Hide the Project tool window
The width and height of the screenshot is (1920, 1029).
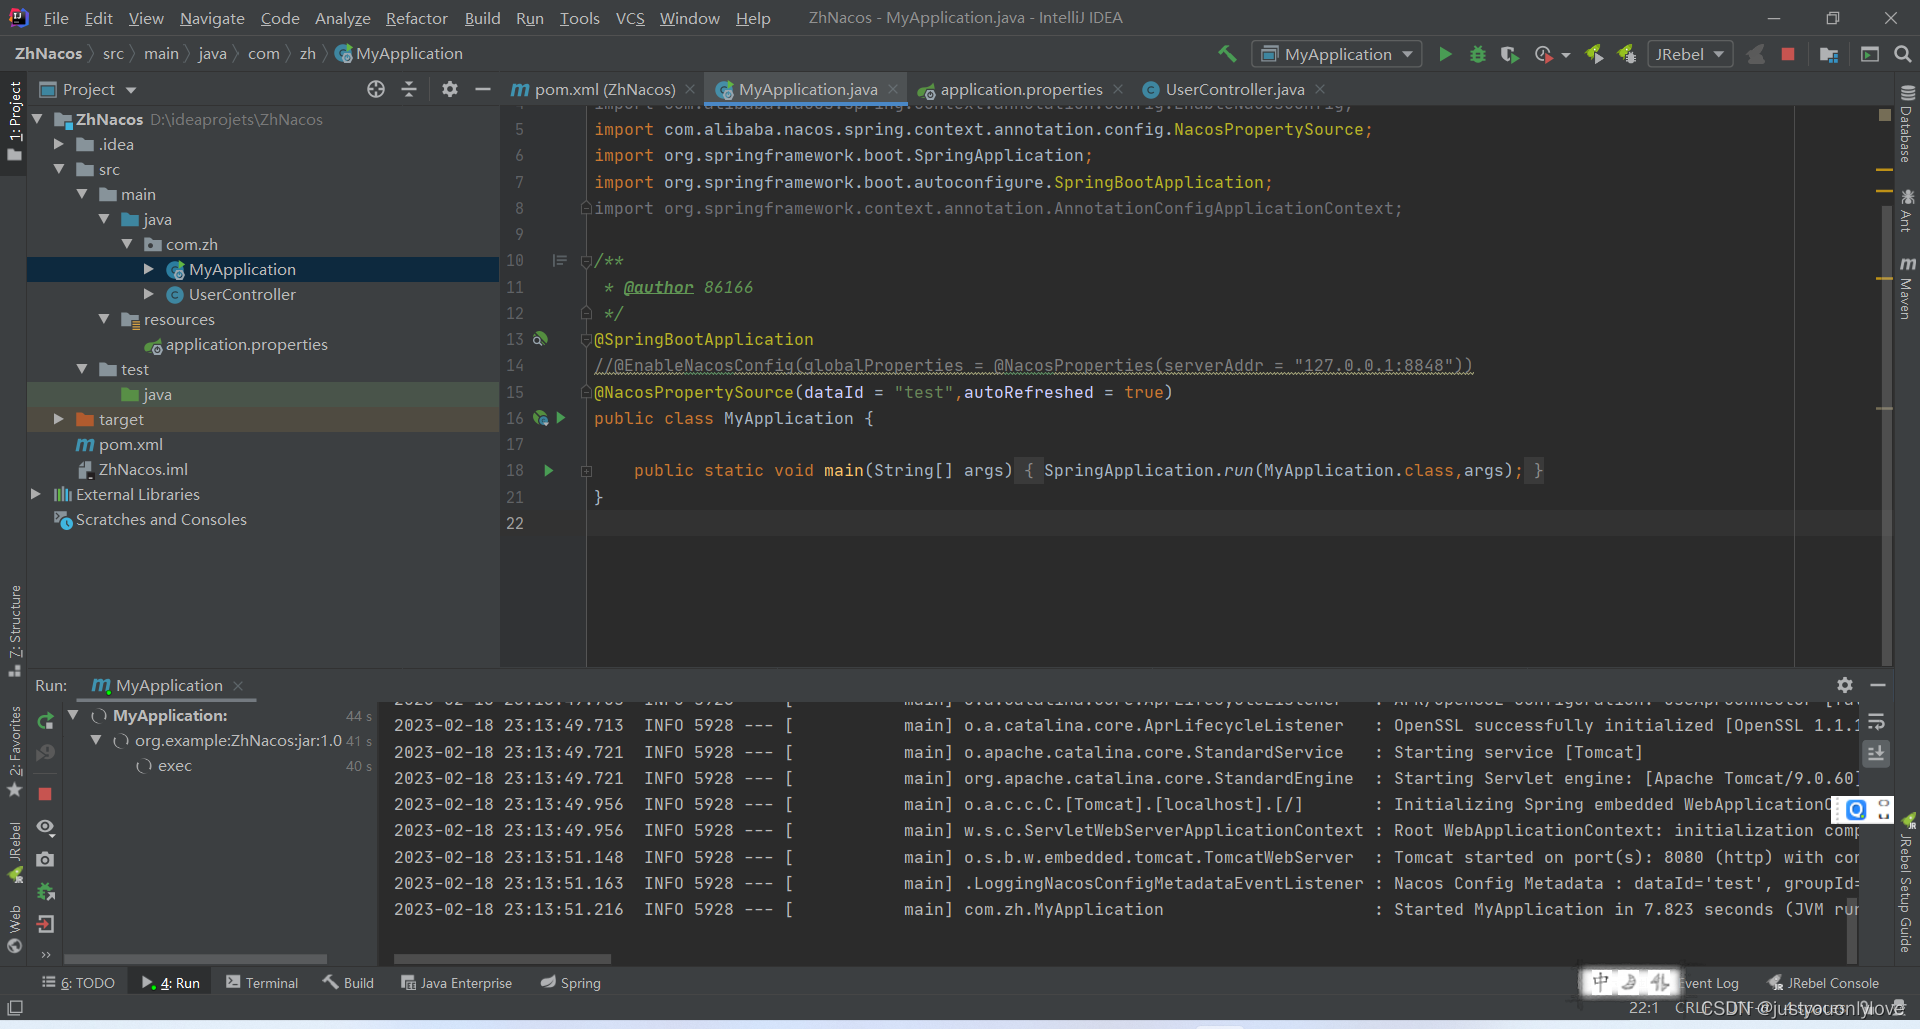(483, 89)
